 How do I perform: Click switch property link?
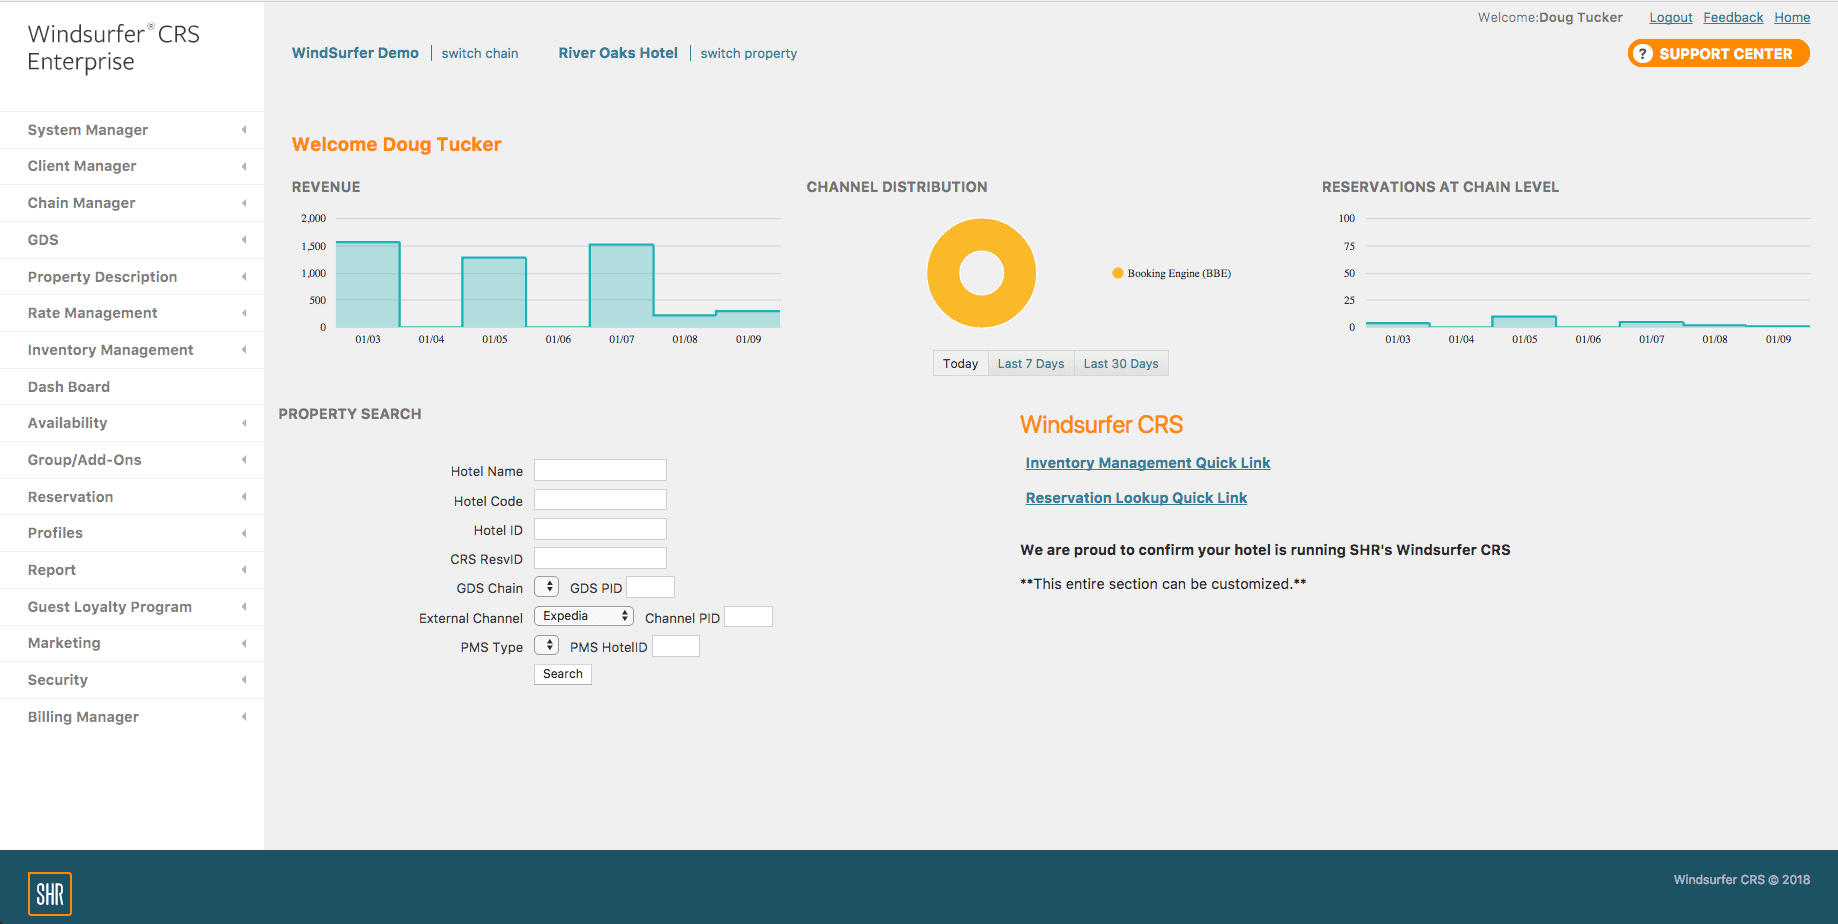[749, 53]
